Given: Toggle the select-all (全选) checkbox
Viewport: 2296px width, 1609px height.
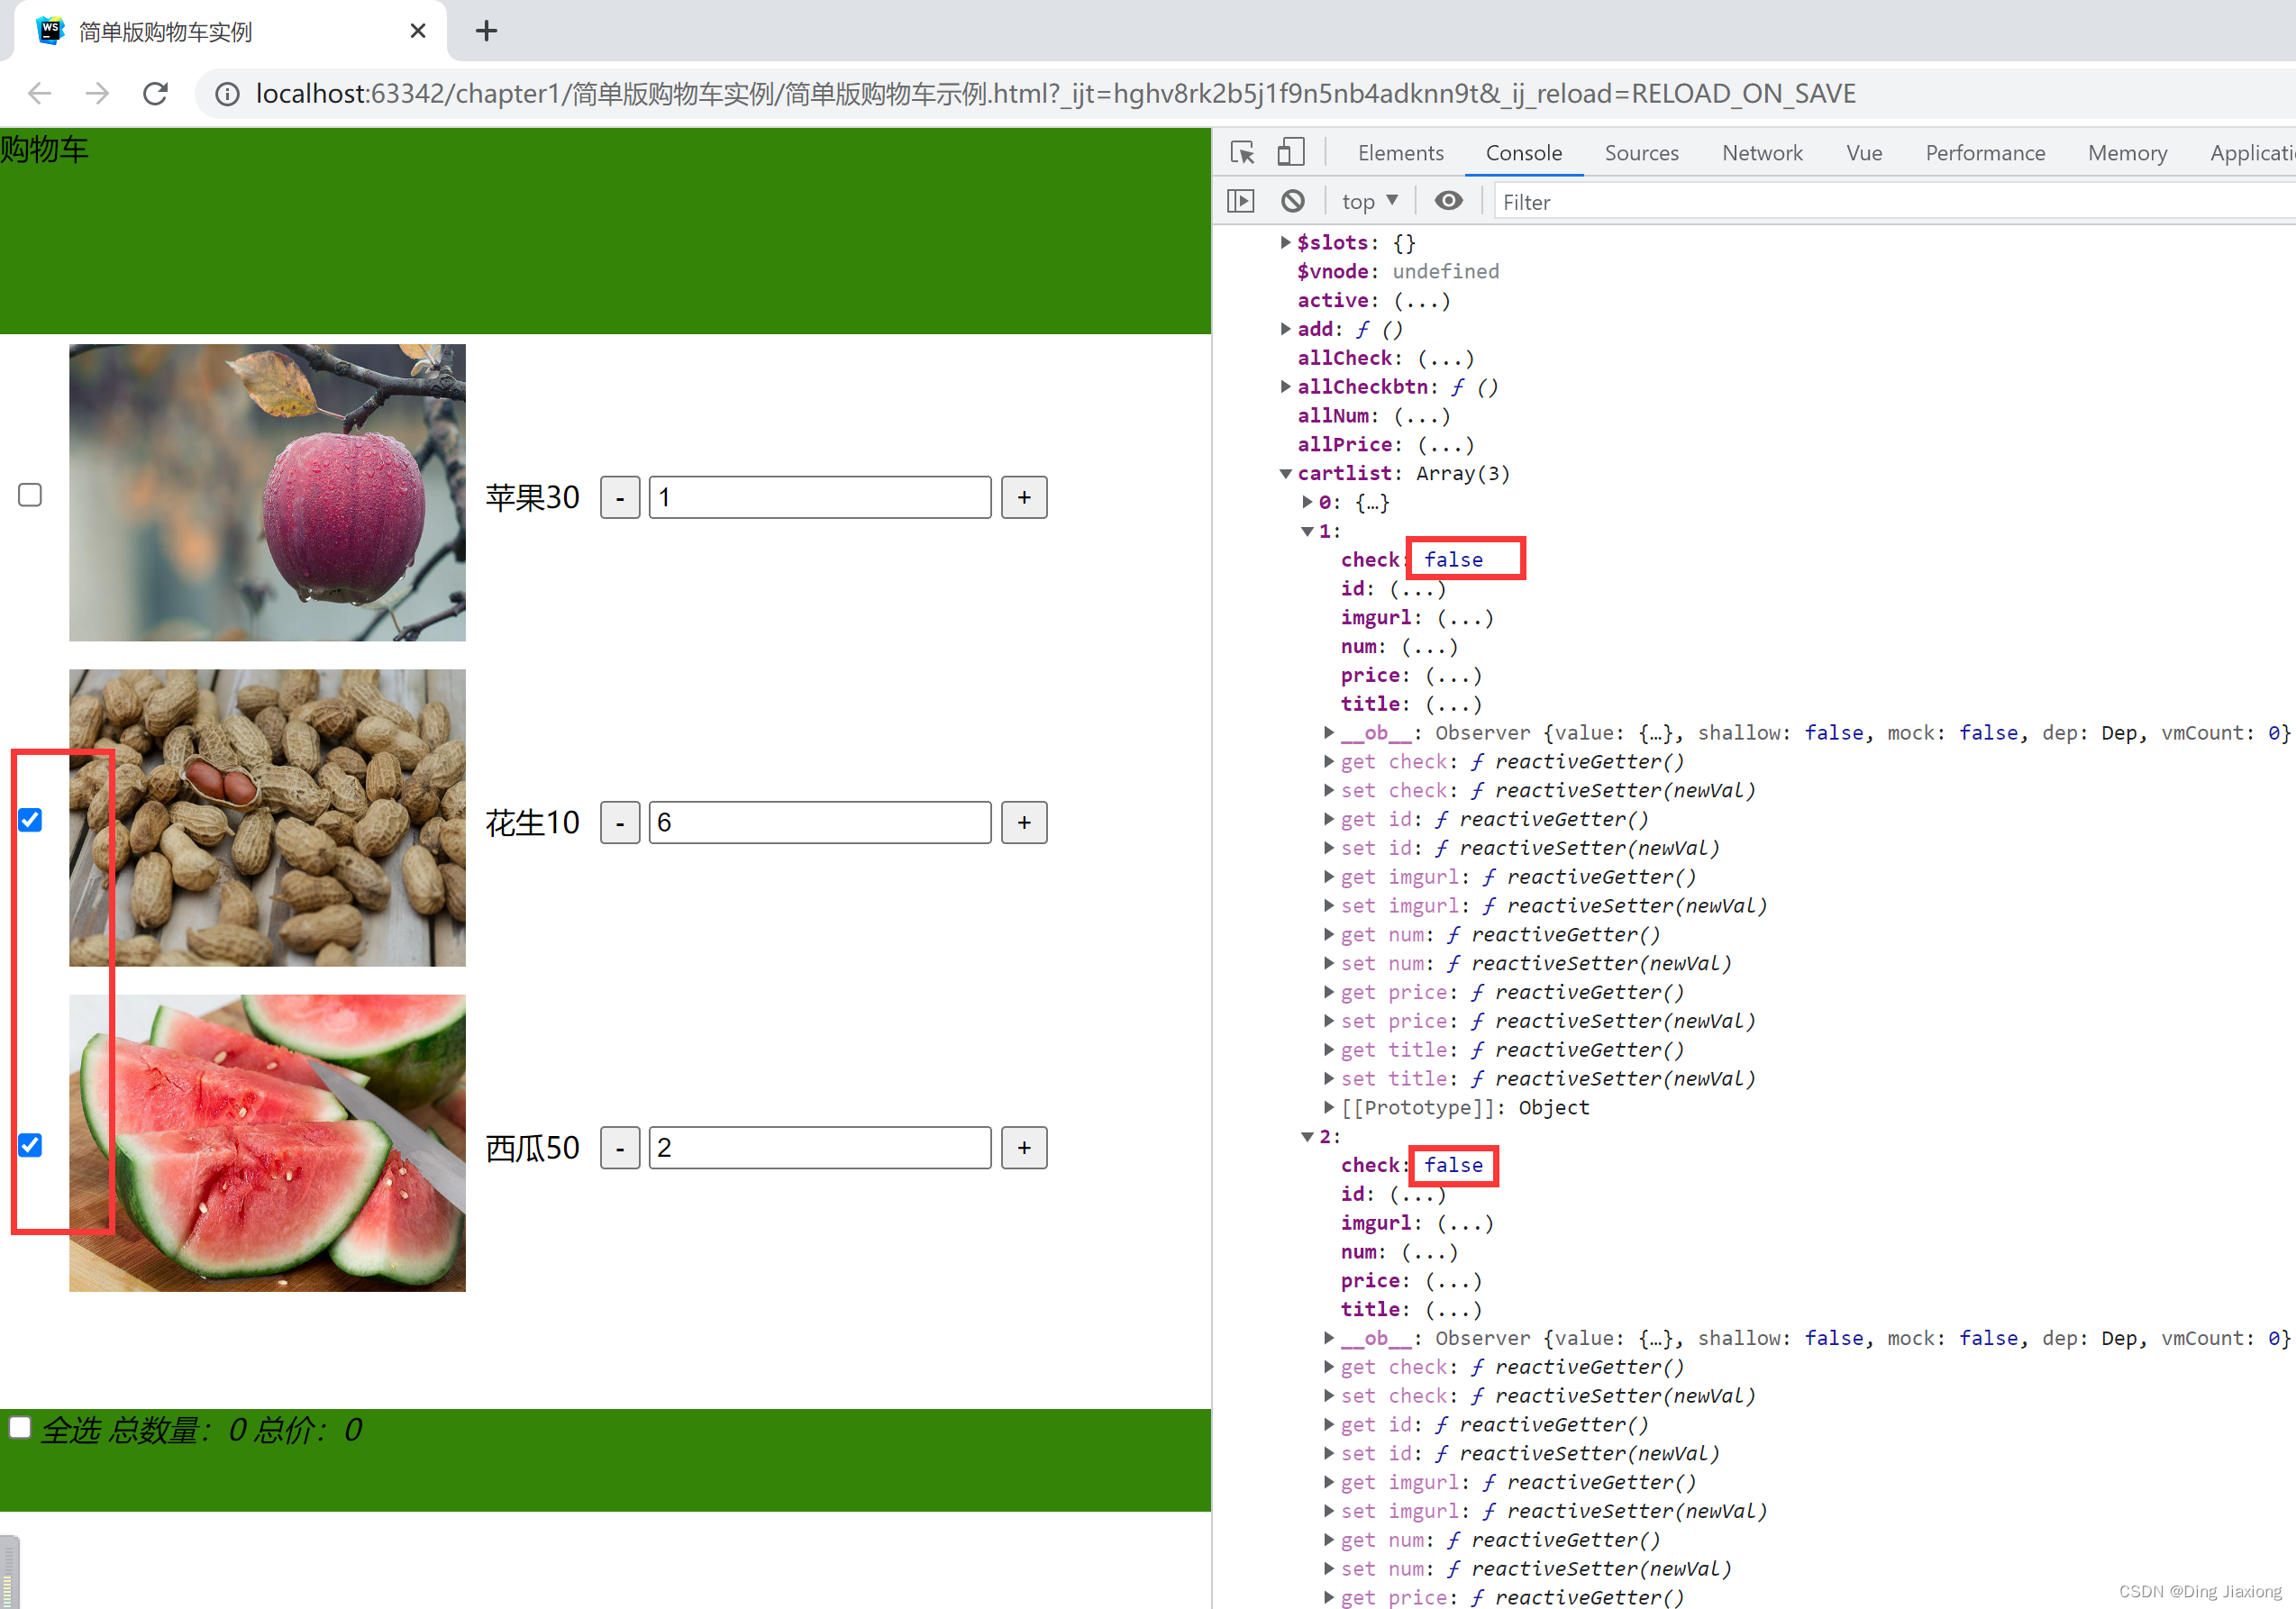Looking at the screenshot, I should tap(20, 1427).
